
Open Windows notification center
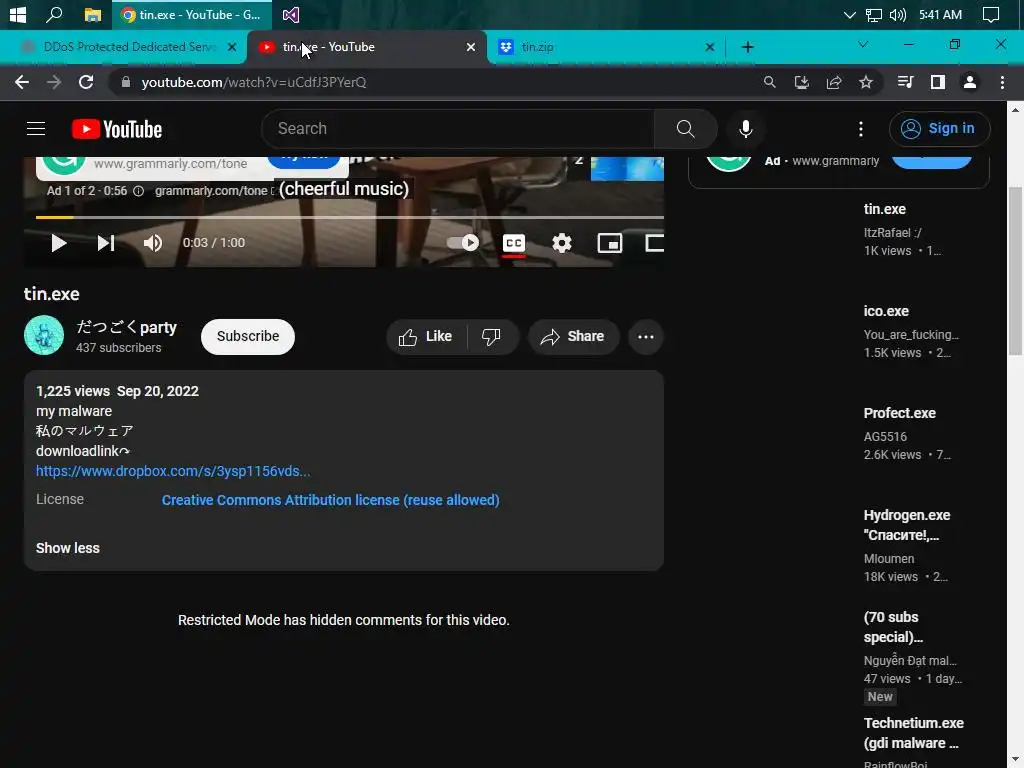[x=991, y=14]
